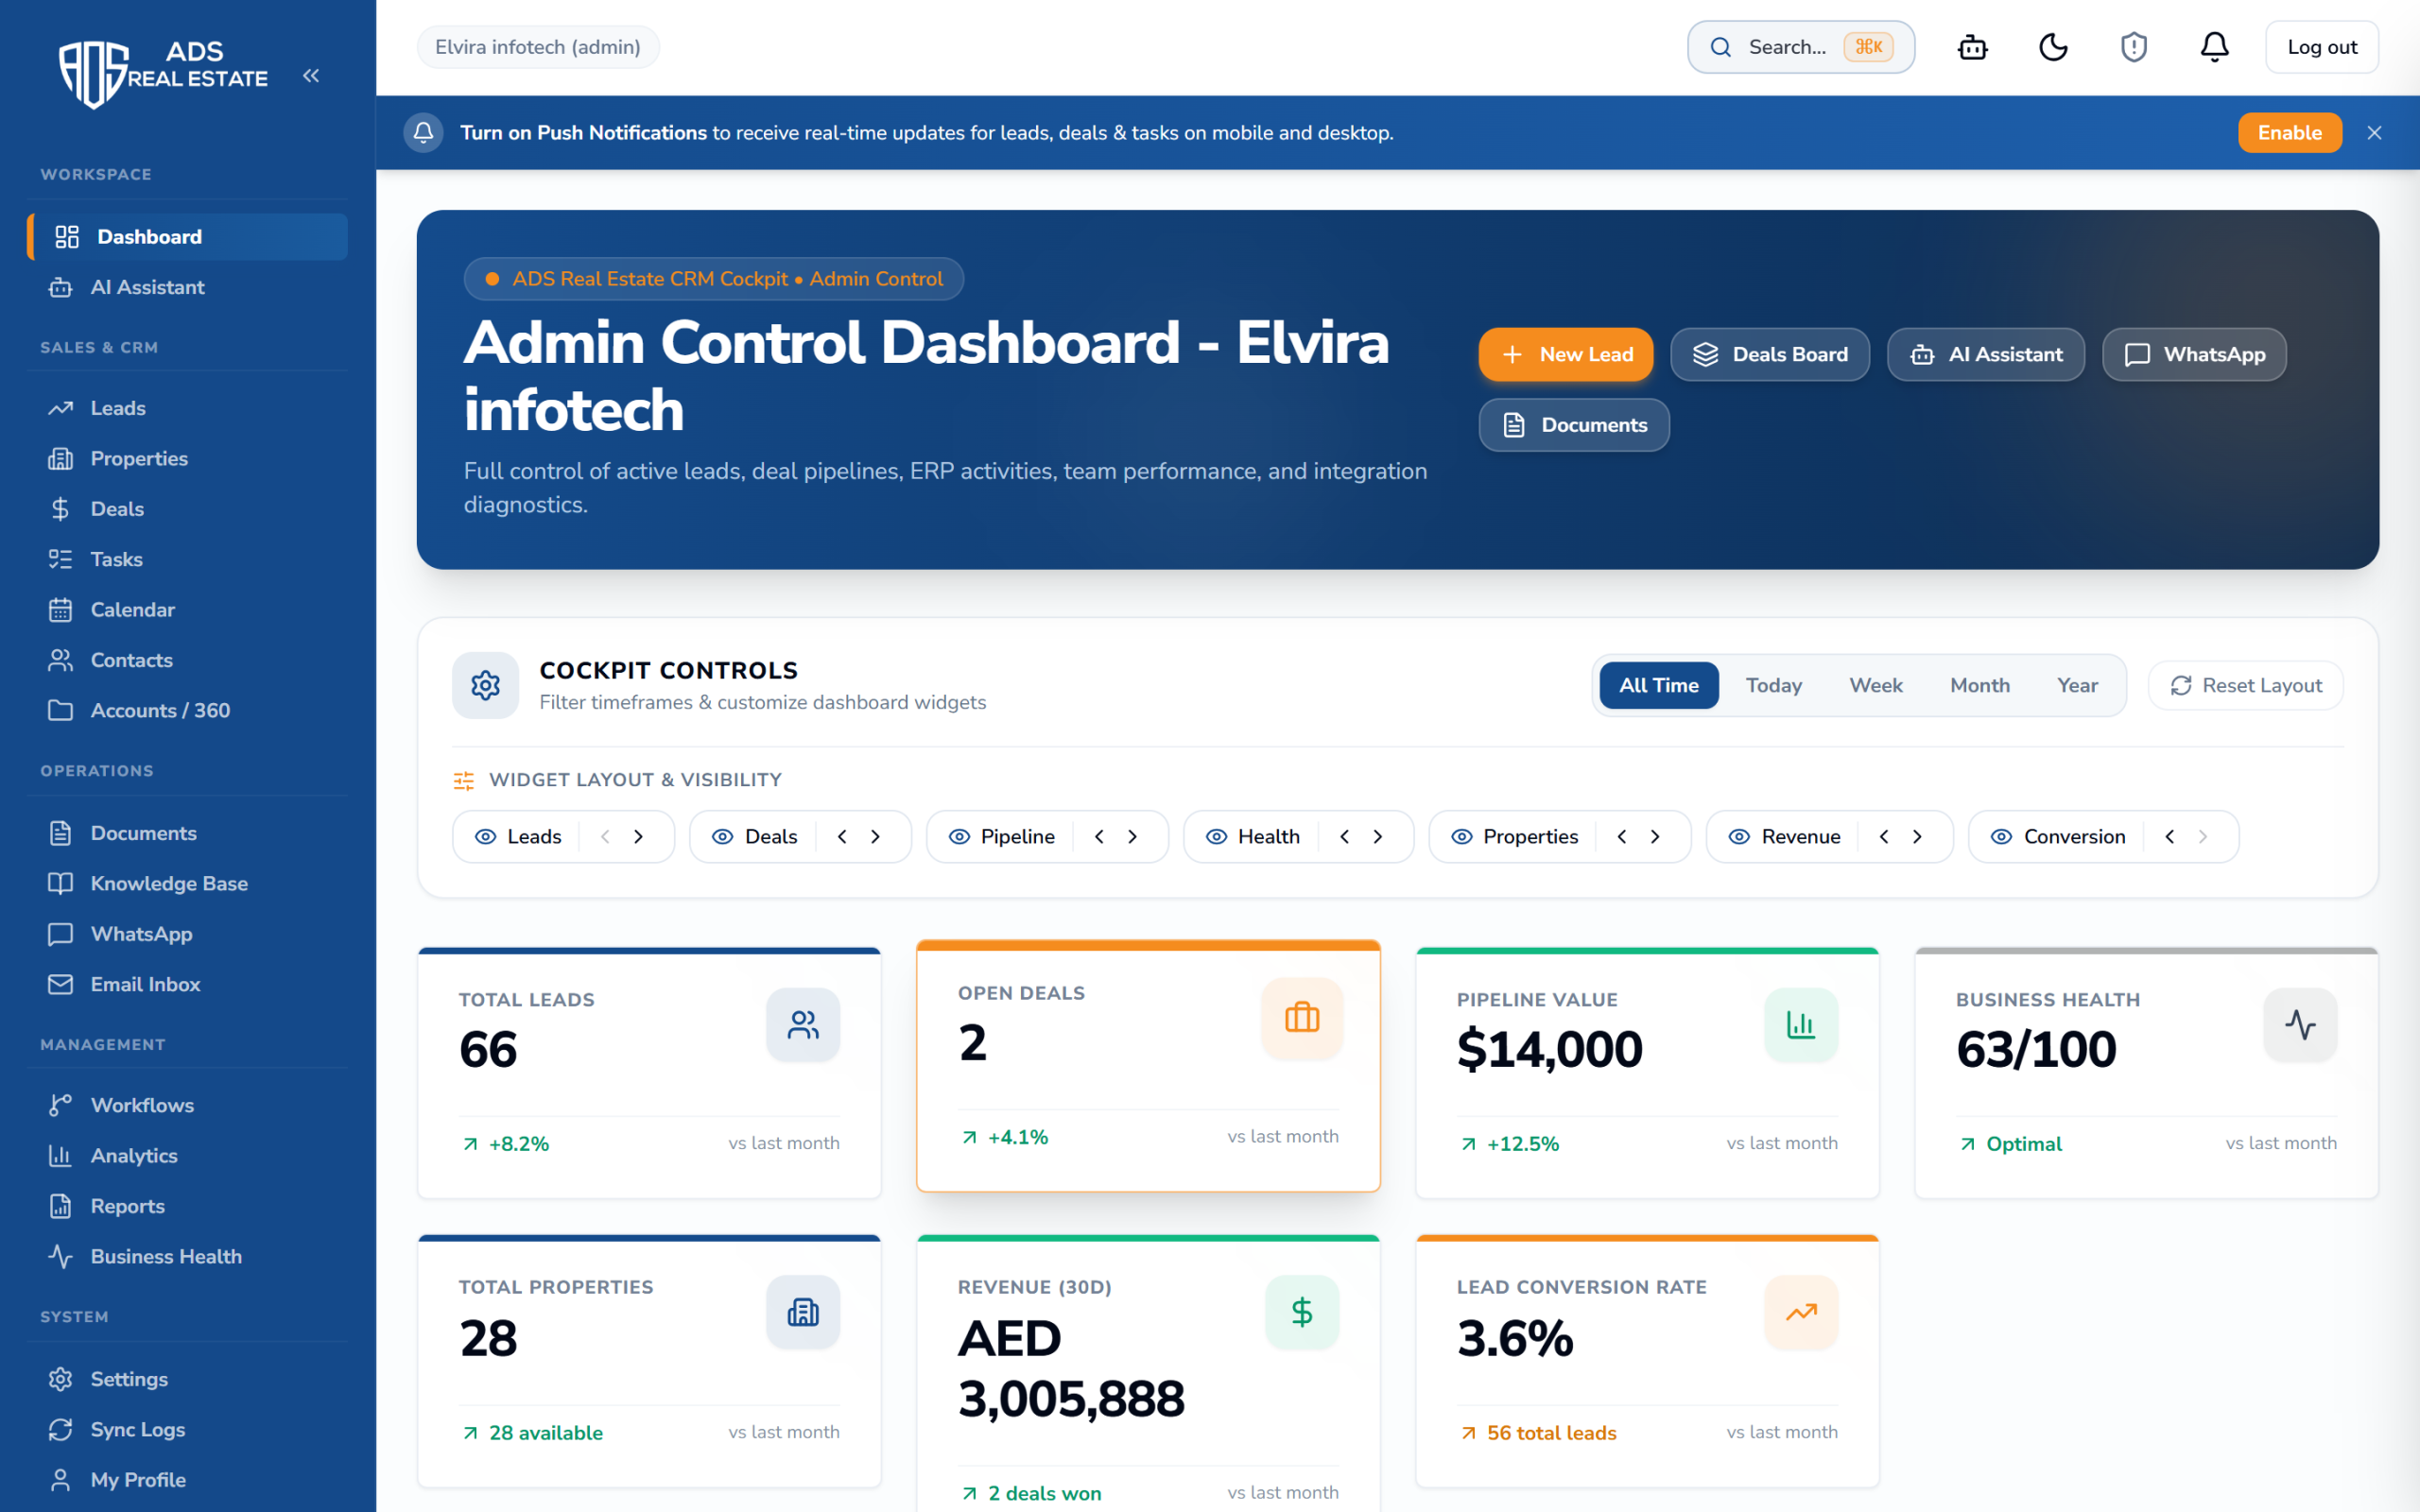Open the AI bot icon in top bar
The image size is (2420, 1512).
[x=1972, y=47]
